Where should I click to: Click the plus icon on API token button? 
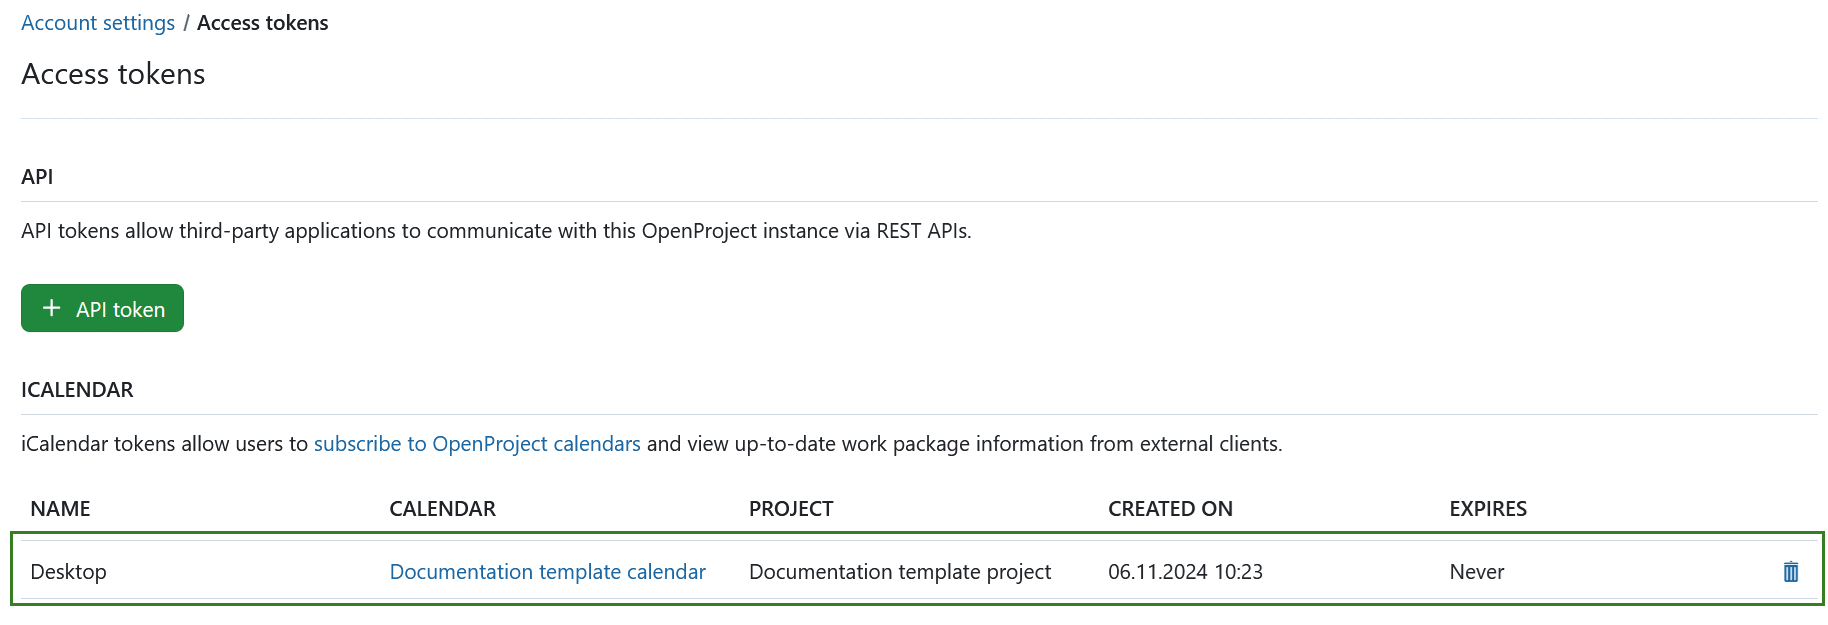52,309
